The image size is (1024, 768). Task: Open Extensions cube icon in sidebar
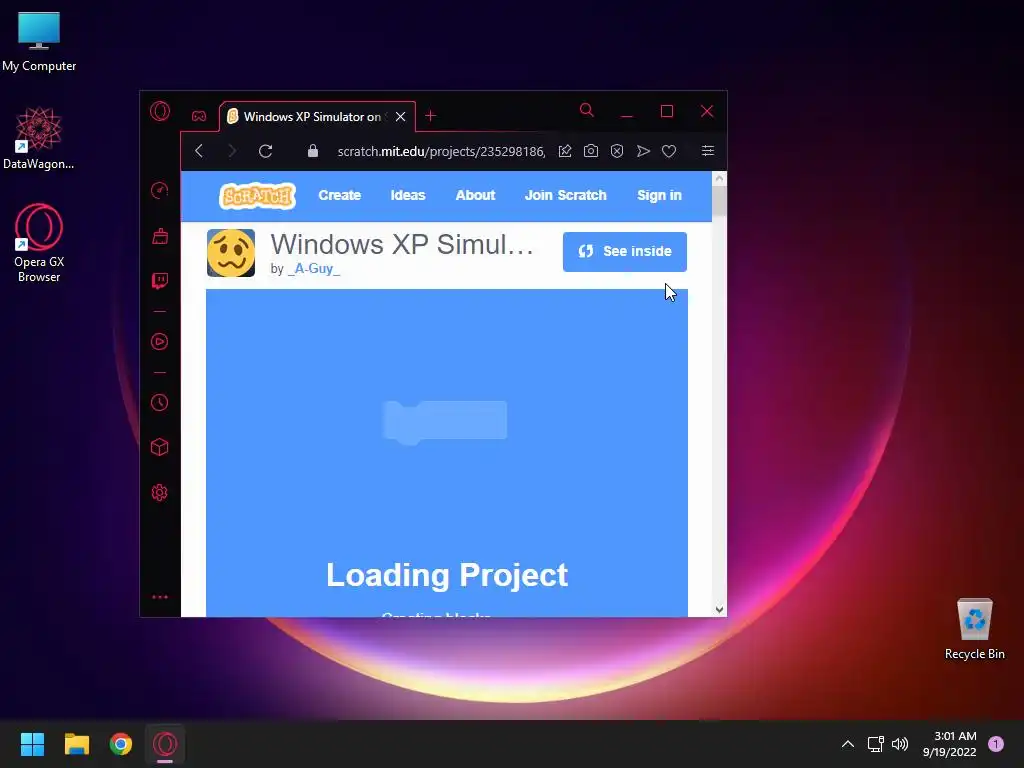pos(159,447)
